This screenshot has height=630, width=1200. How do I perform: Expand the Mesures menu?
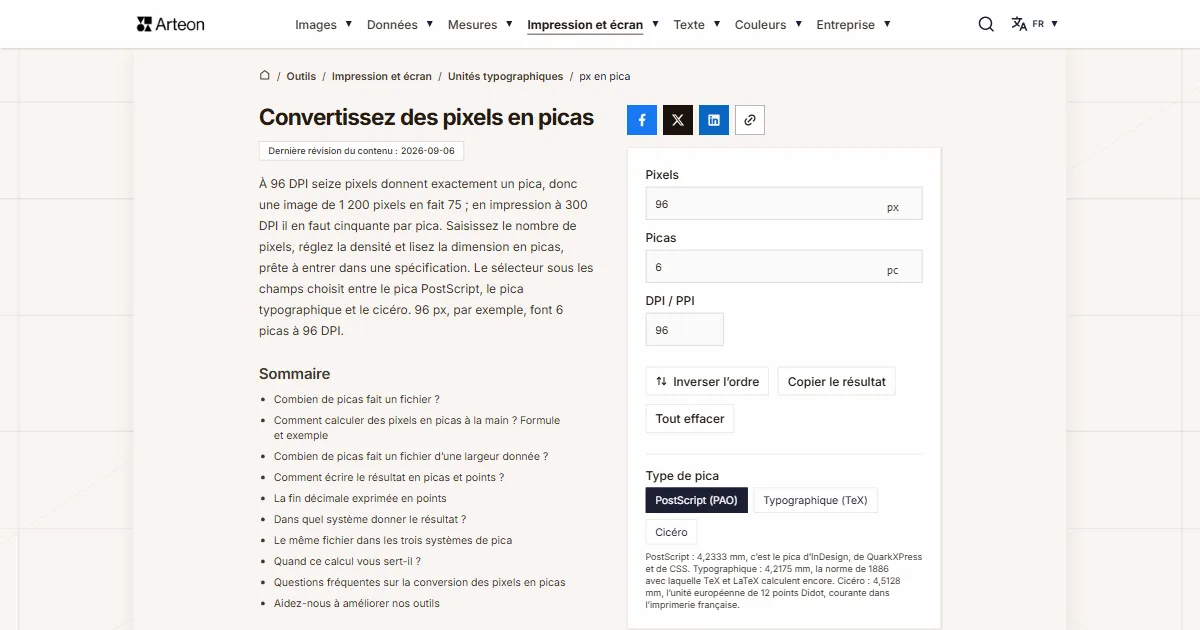pos(480,24)
